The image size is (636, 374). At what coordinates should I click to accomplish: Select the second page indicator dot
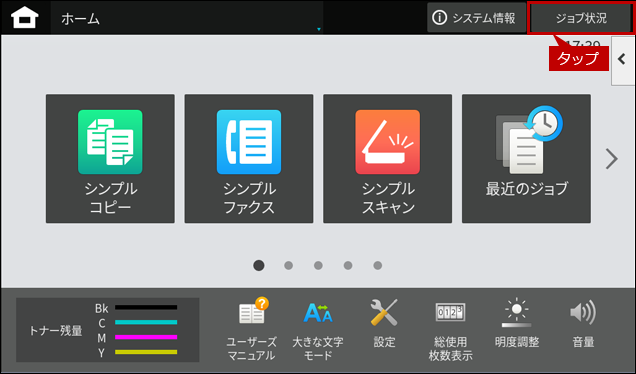pos(288,265)
